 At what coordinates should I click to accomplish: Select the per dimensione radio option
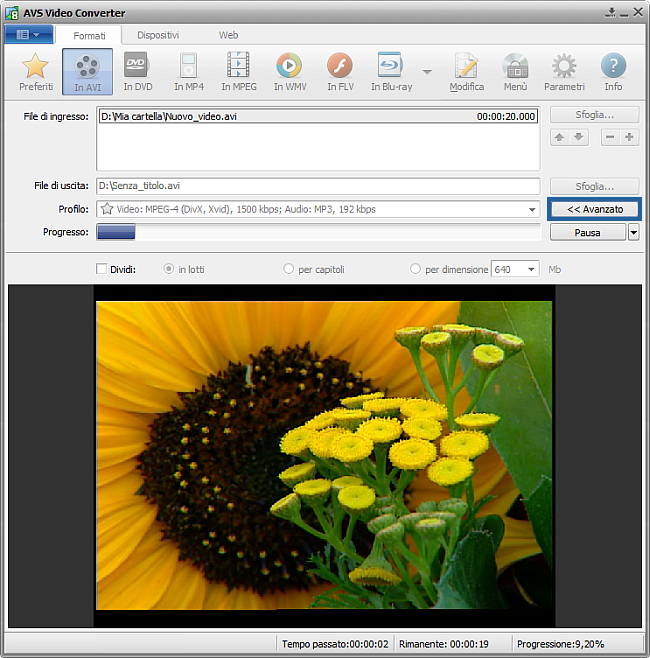pyautogui.click(x=416, y=269)
